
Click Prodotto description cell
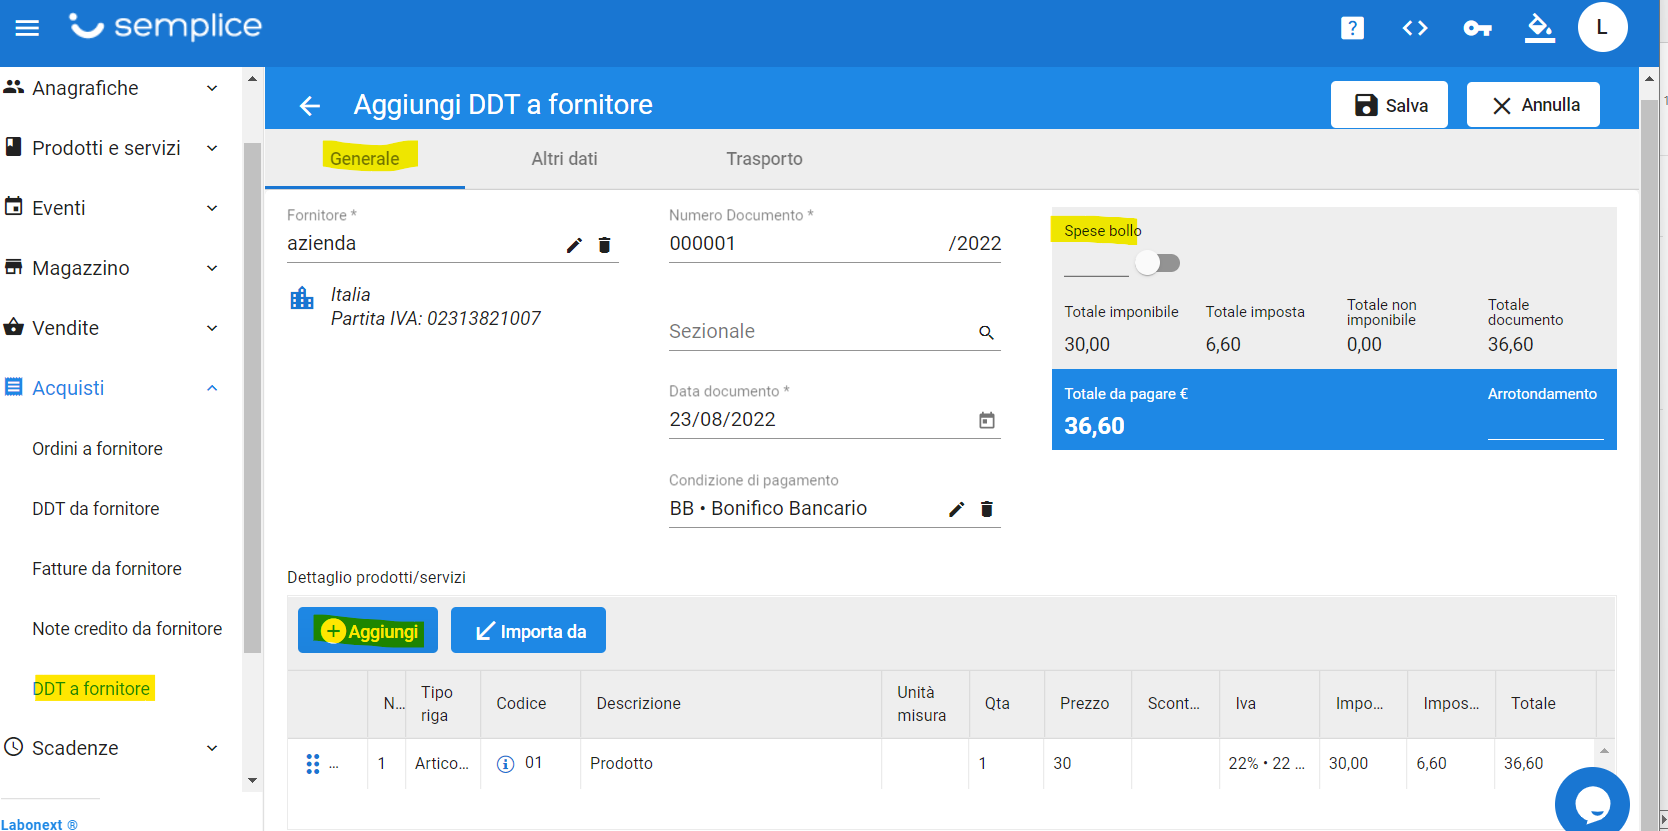730,764
